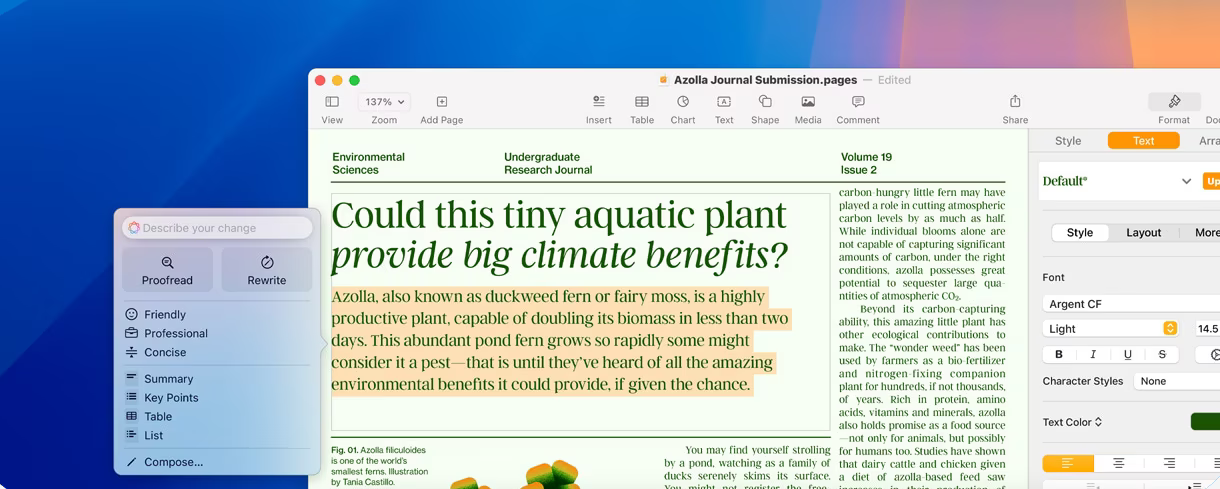1220x489 pixels.
Task: Switch to the Layout tab
Action: coord(1143,232)
